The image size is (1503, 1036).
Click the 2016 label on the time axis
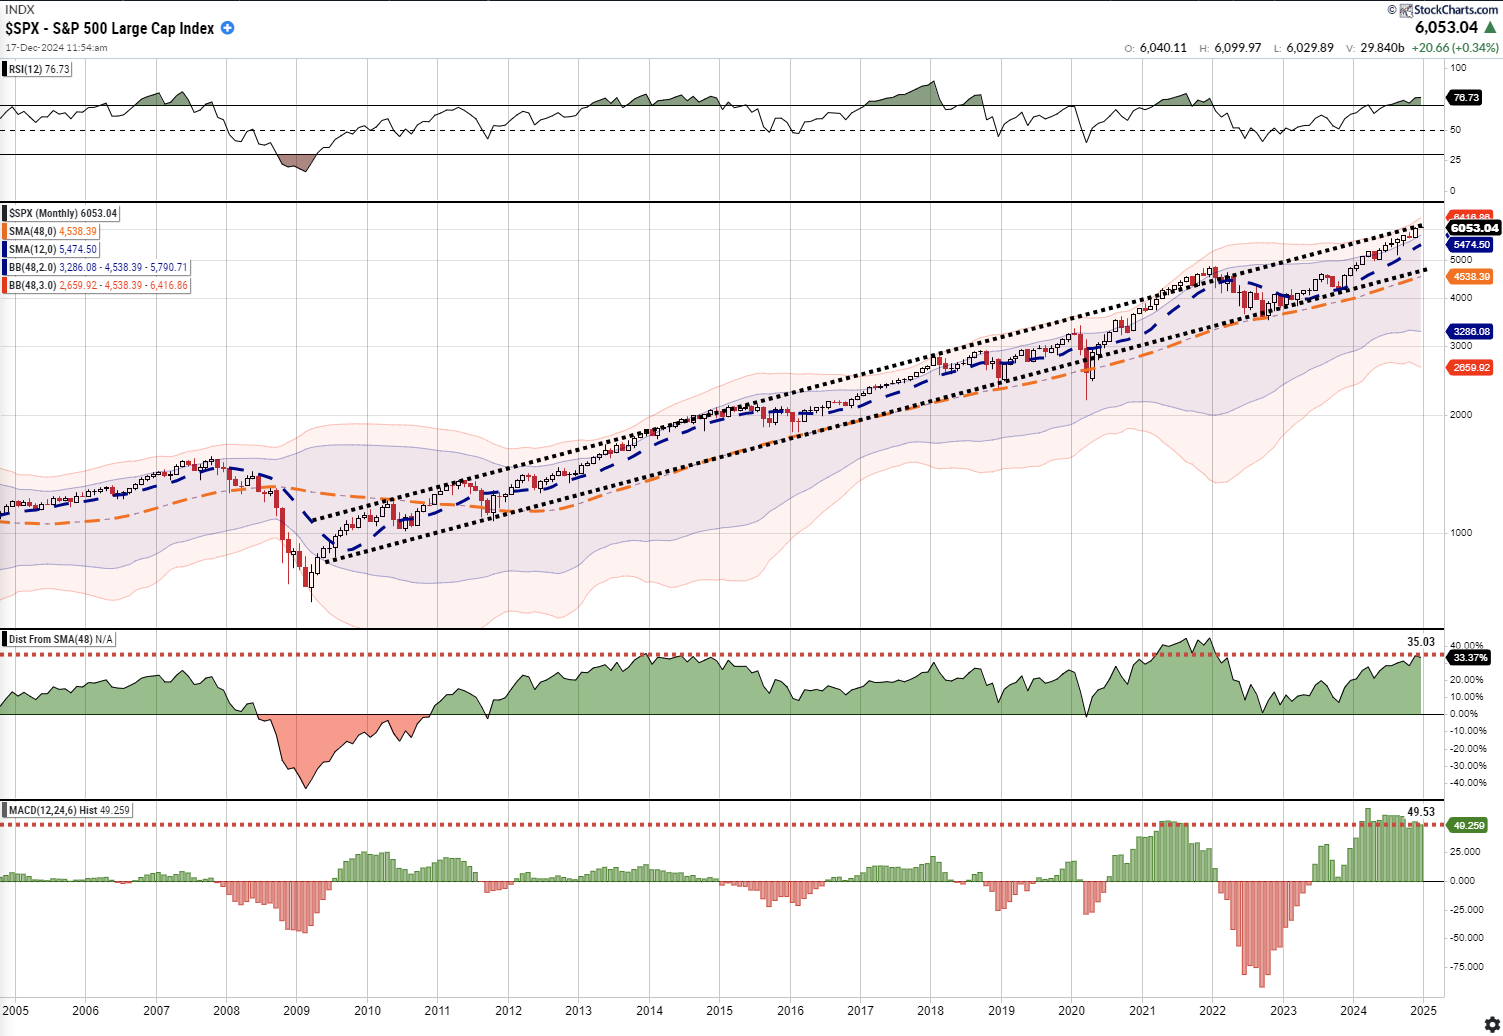(790, 1010)
